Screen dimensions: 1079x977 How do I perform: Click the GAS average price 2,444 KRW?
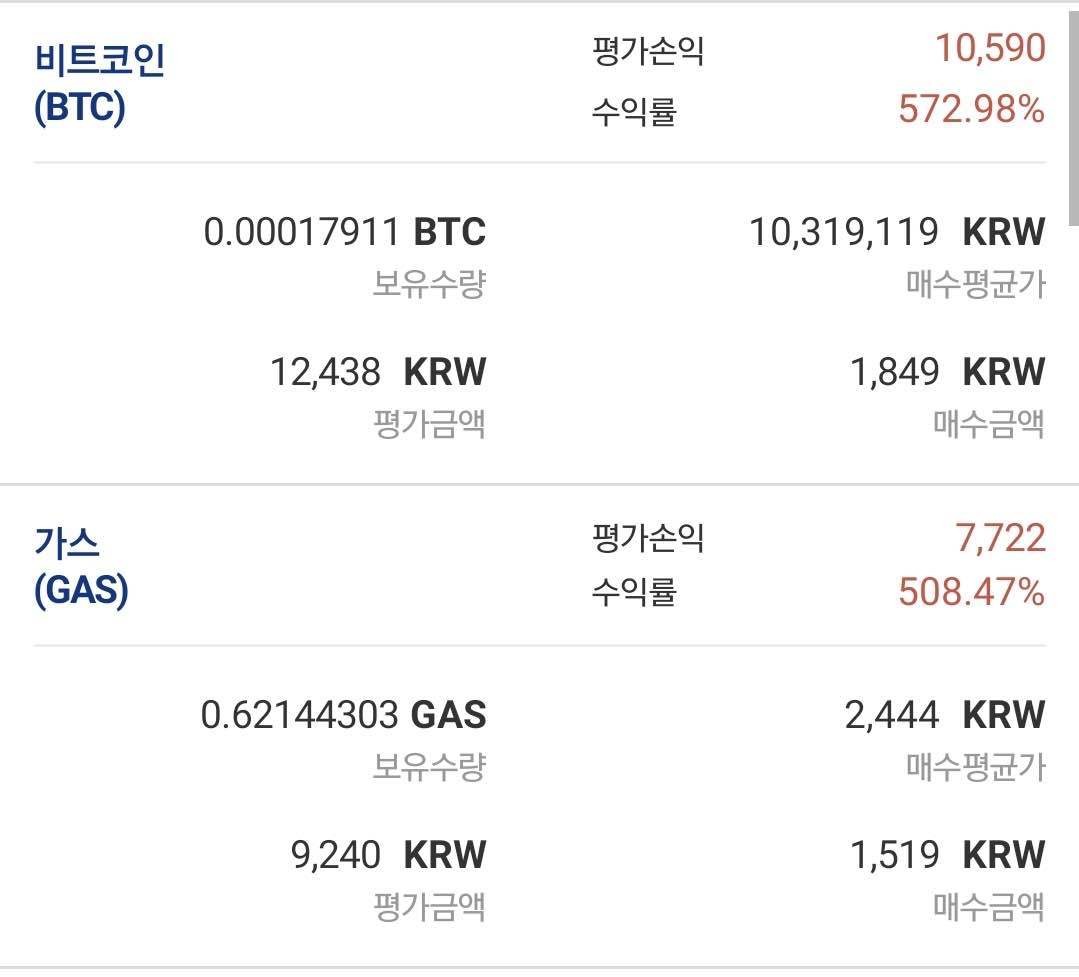(944, 715)
